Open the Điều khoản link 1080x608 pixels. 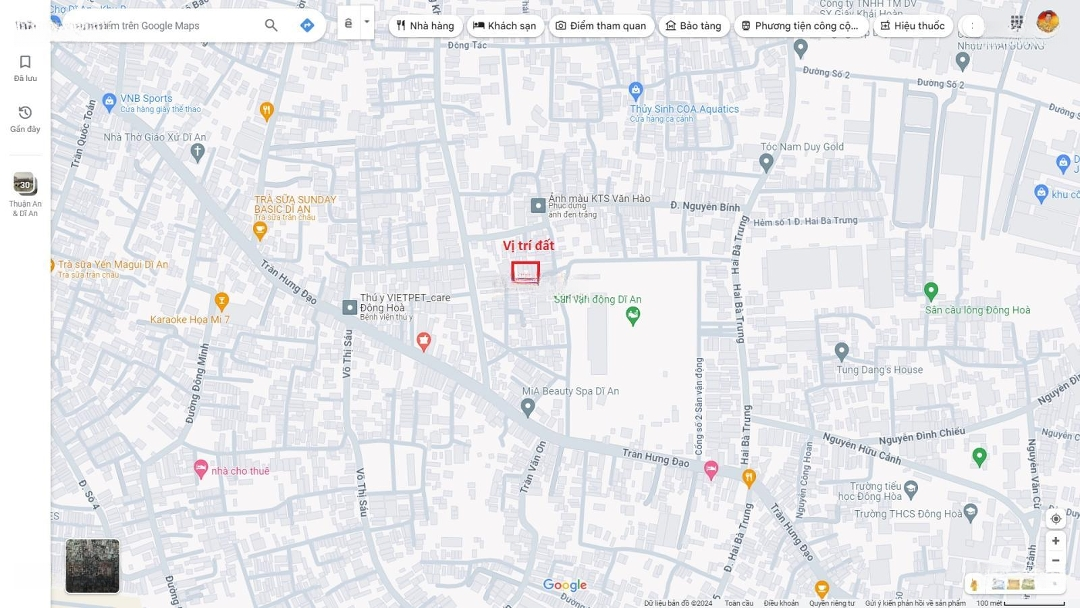pos(781,603)
